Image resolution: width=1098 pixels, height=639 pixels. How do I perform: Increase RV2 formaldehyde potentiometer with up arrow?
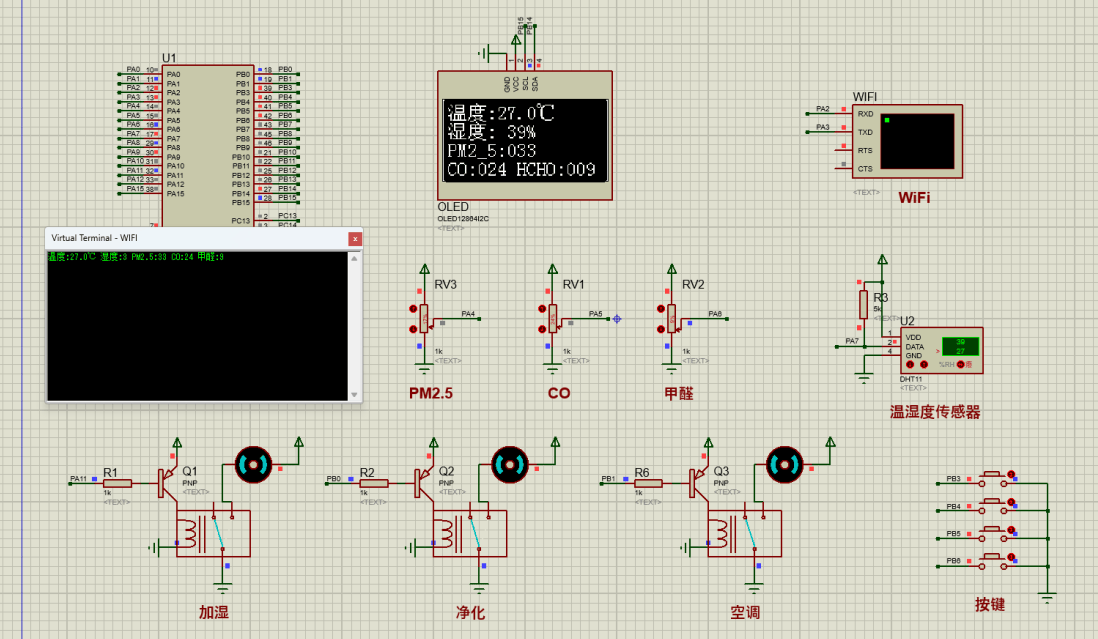pos(661,308)
